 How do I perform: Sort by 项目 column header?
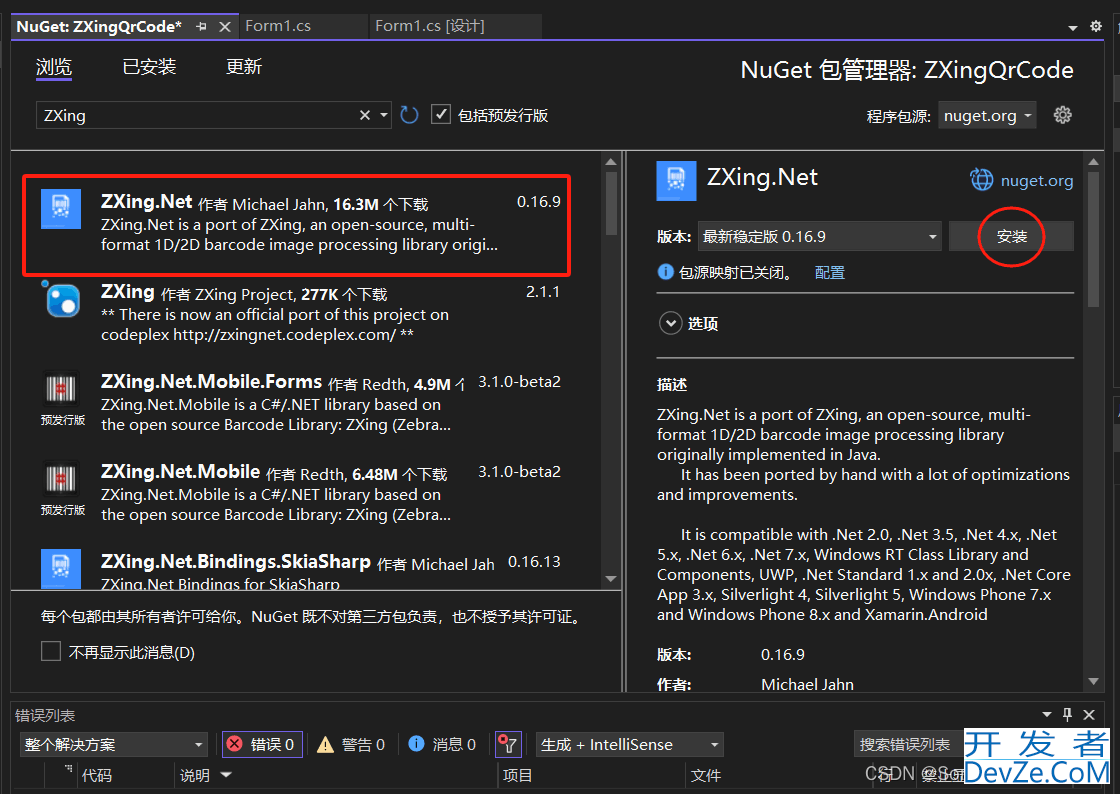tap(517, 775)
